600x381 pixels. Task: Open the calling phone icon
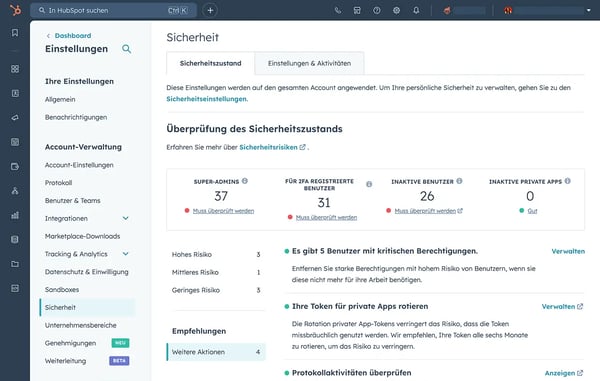coord(338,10)
